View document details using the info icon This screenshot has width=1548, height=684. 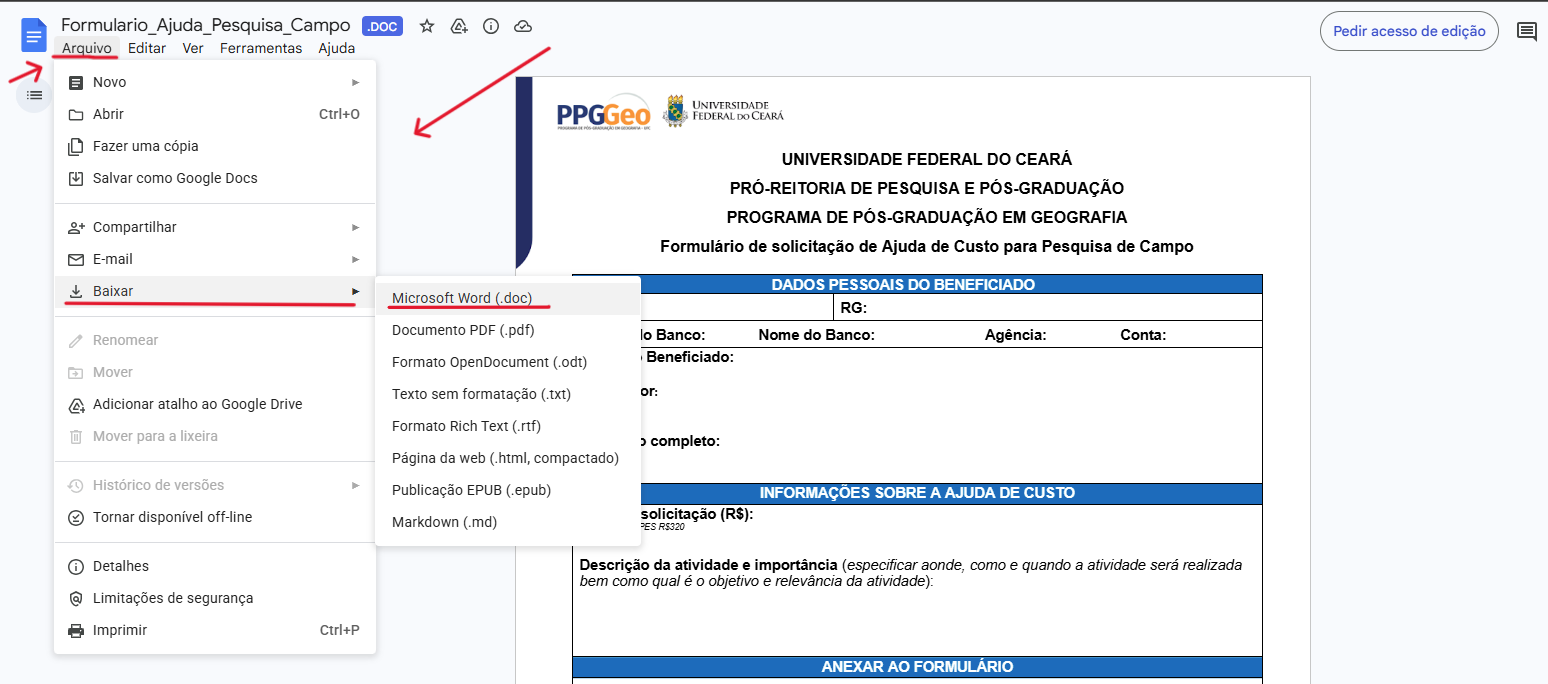coord(490,27)
